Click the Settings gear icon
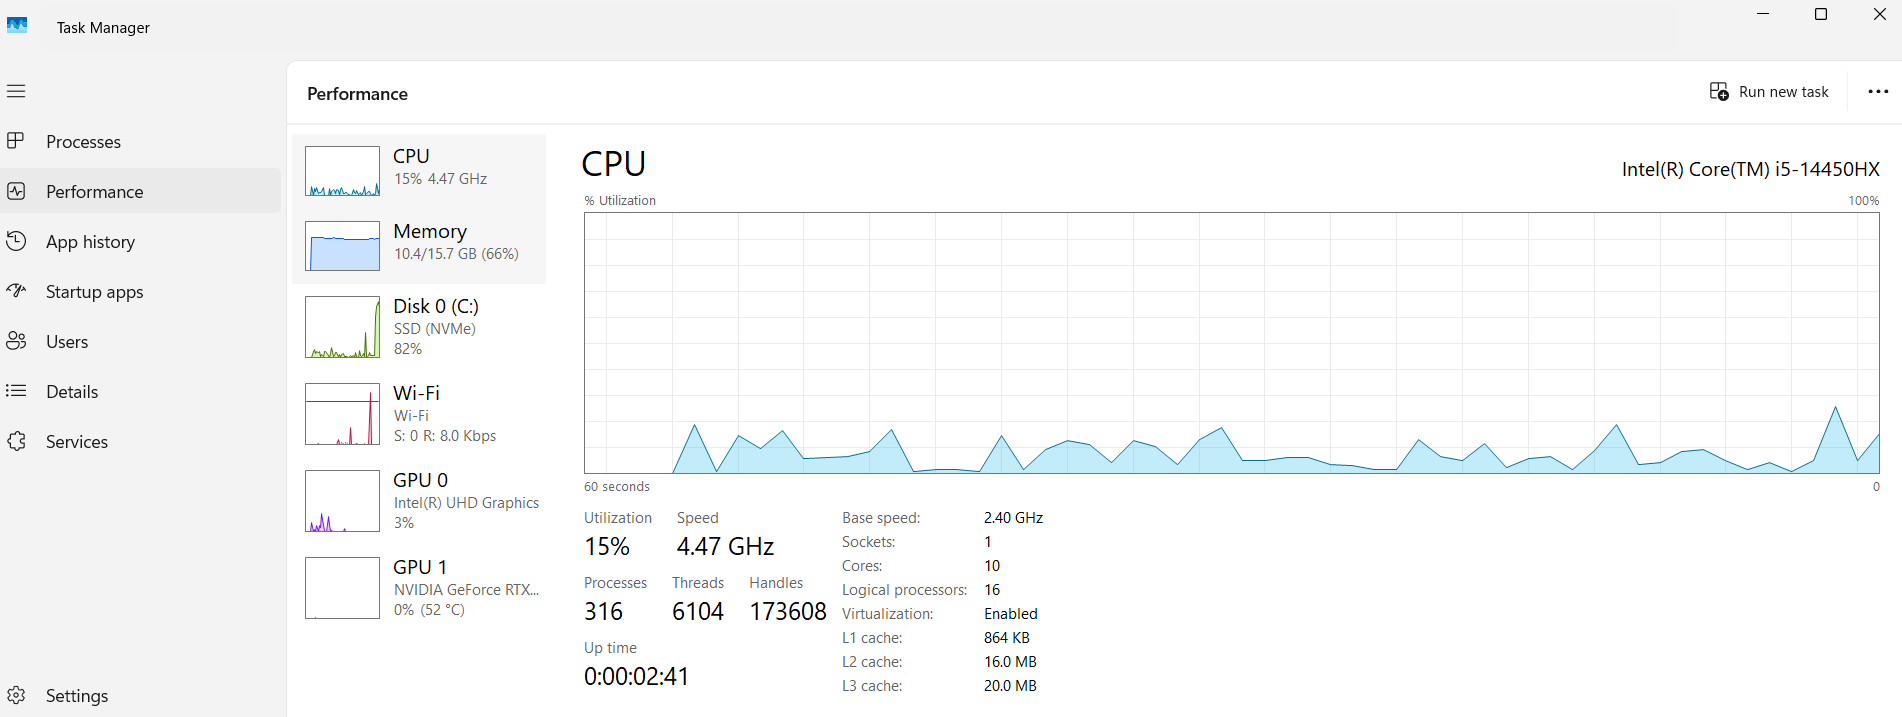 16,695
